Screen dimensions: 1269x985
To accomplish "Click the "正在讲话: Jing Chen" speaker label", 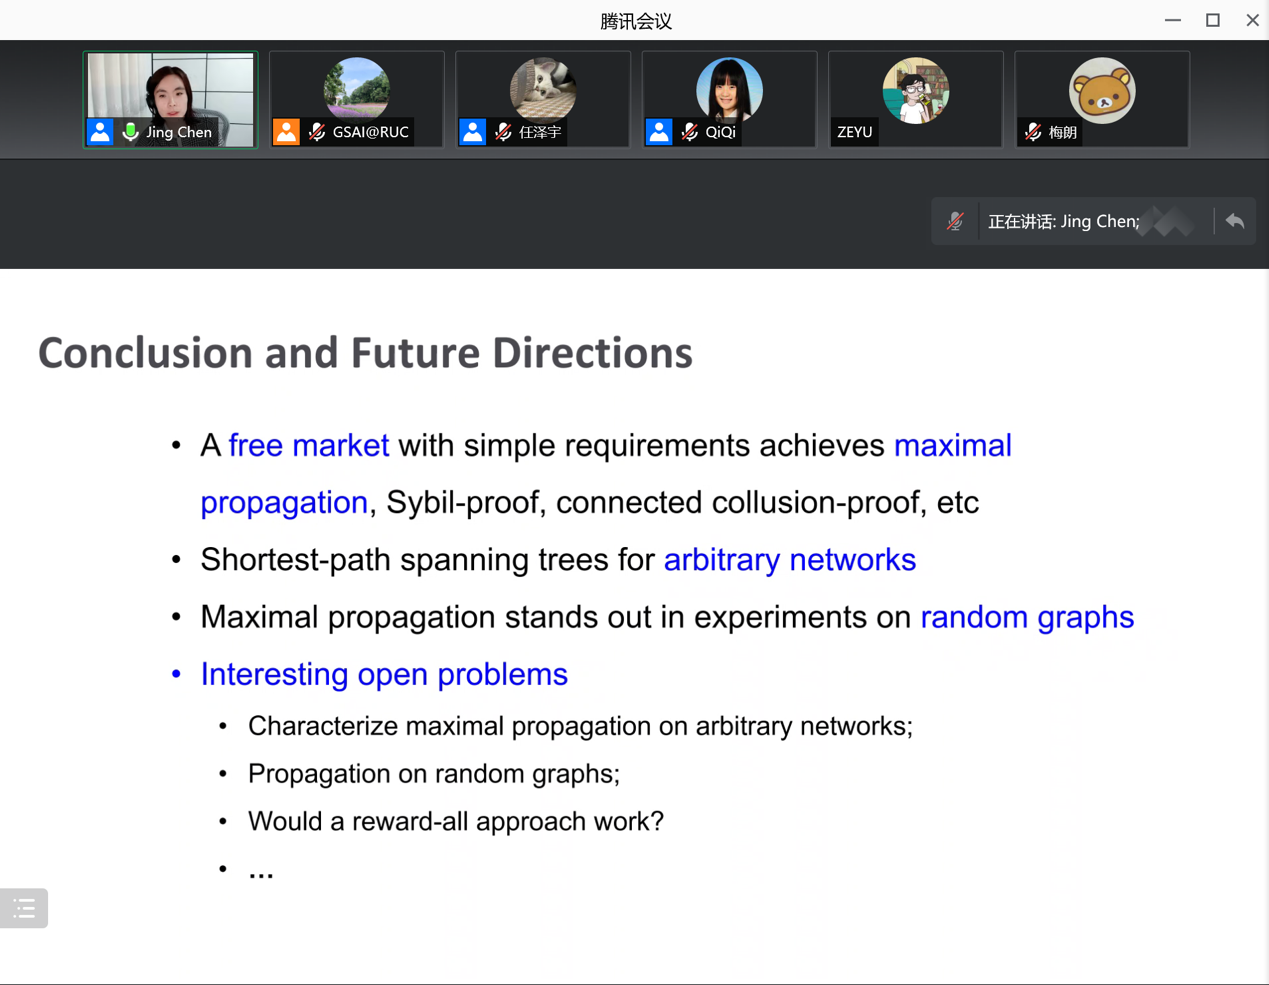I will tap(1063, 221).
